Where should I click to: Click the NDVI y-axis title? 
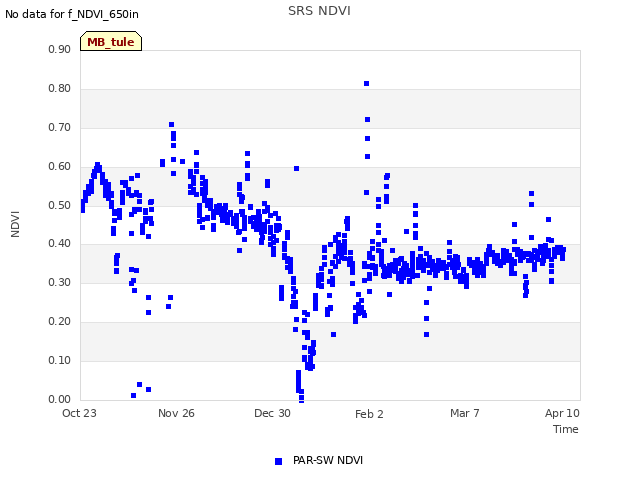coord(15,224)
